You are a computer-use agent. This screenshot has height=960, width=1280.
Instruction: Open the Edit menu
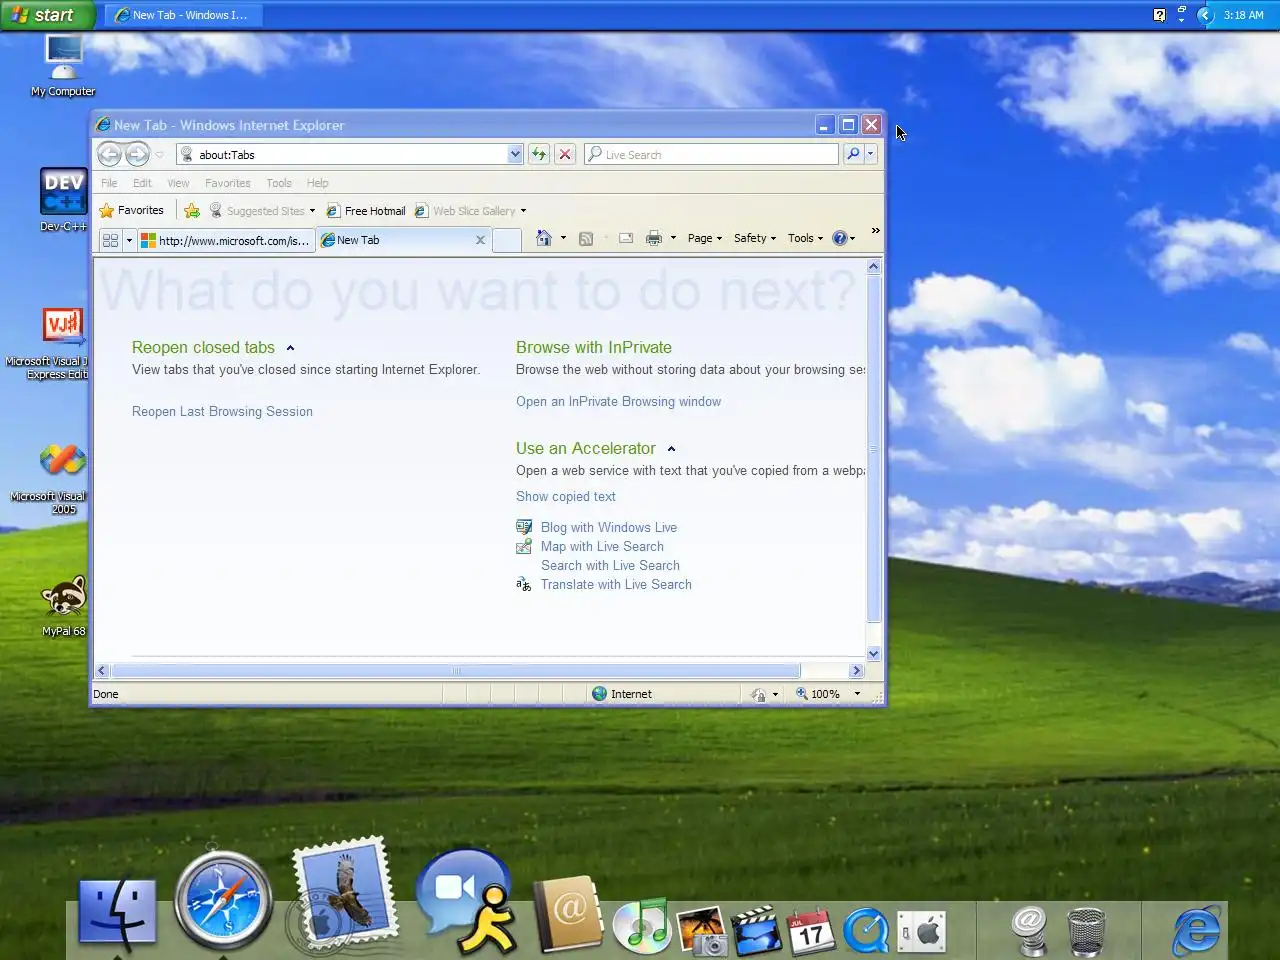(142, 183)
